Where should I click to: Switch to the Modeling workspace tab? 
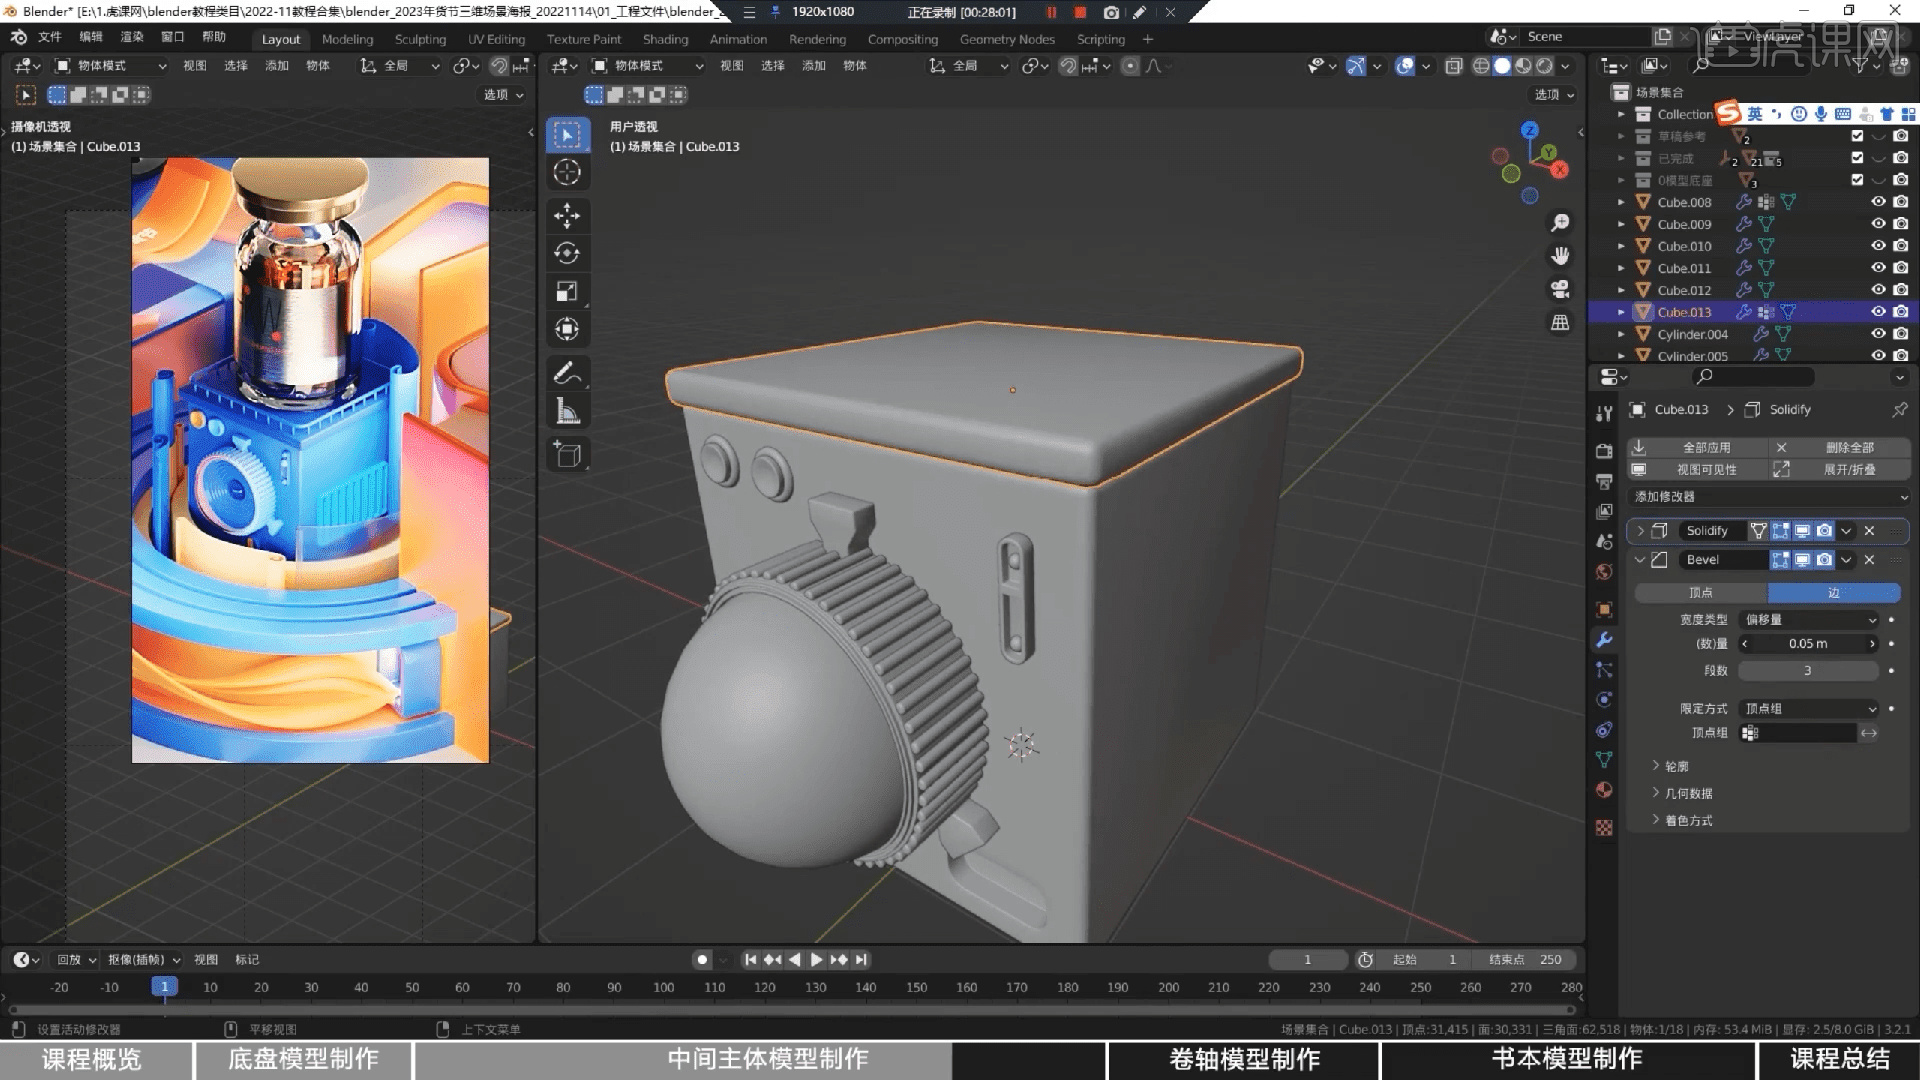tap(347, 39)
